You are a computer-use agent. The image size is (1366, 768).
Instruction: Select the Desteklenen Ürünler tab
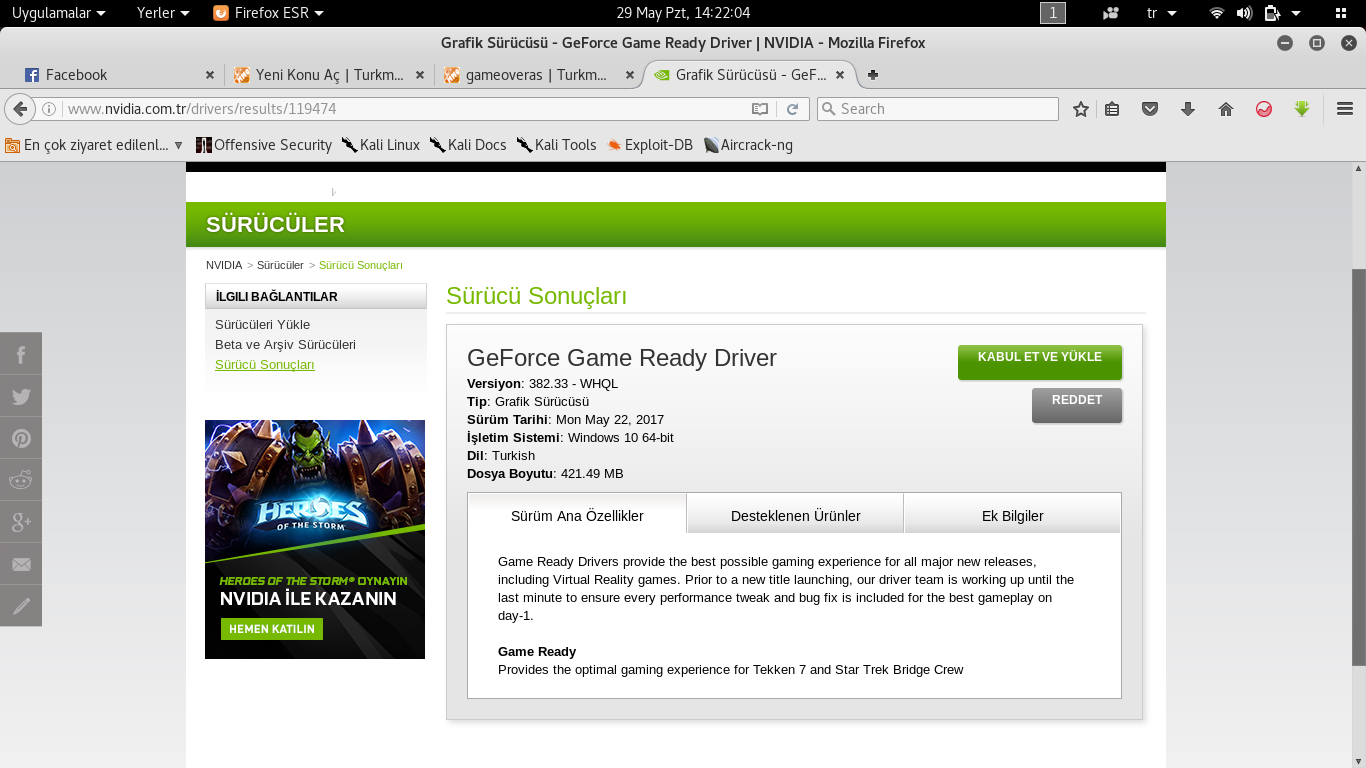796,516
